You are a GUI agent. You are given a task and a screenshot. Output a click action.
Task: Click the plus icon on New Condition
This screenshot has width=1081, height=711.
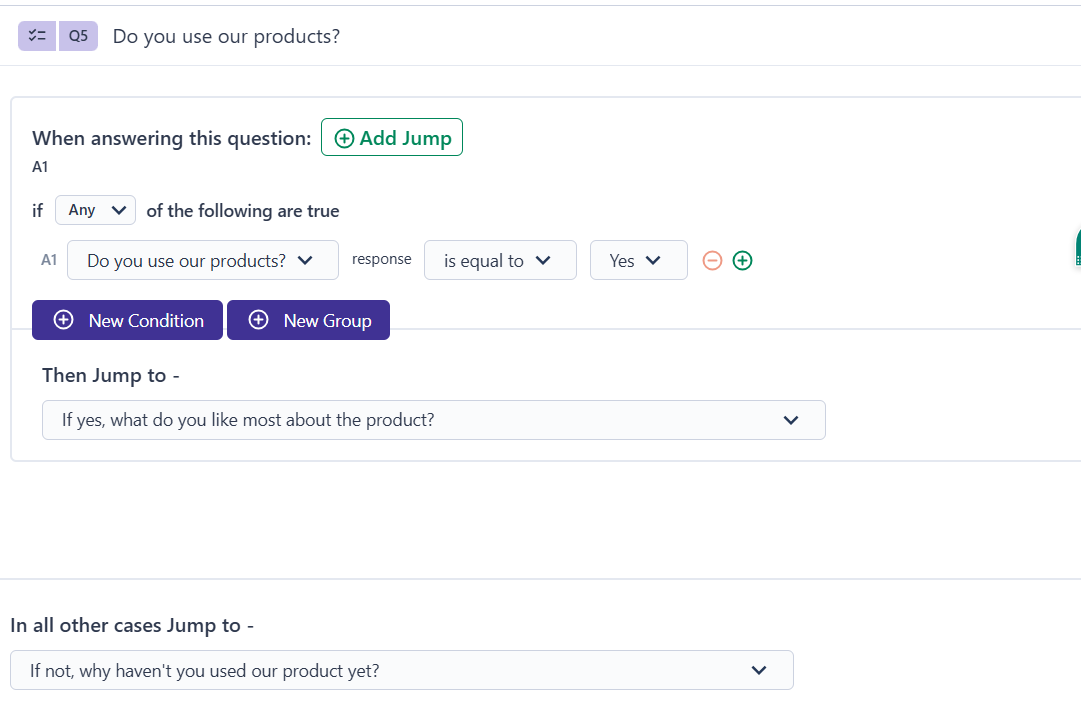click(63, 320)
